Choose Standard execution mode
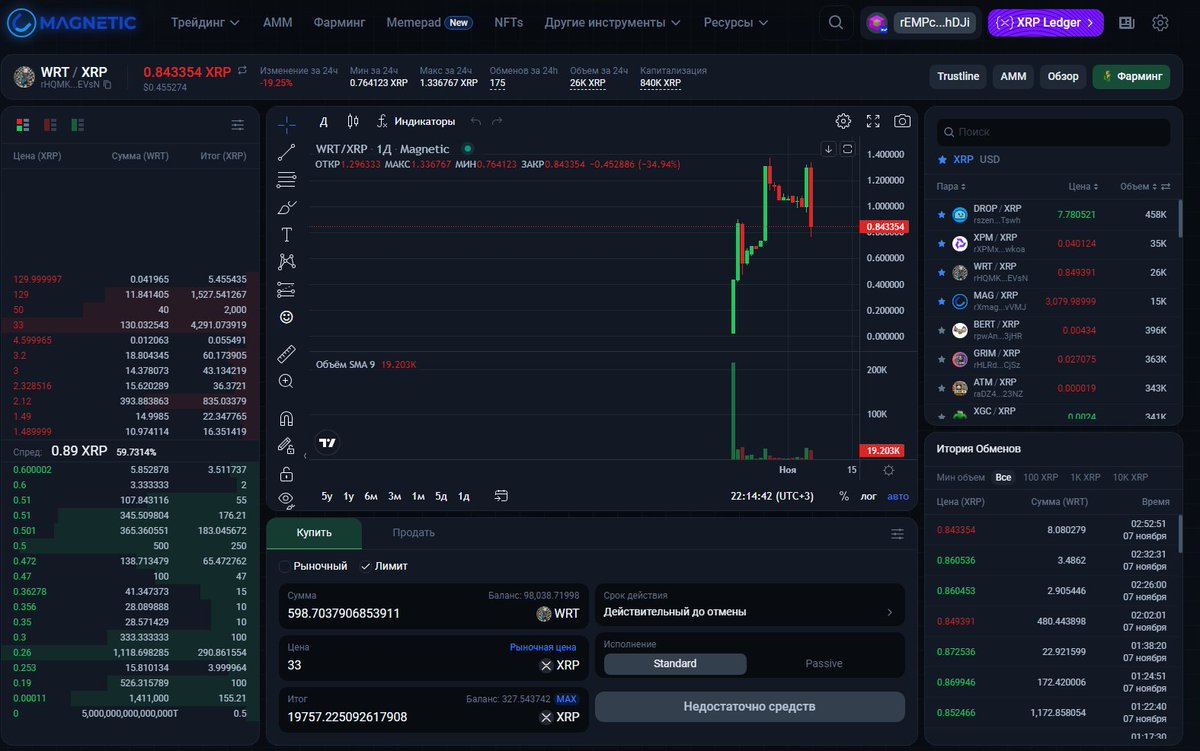 [x=675, y=664]
